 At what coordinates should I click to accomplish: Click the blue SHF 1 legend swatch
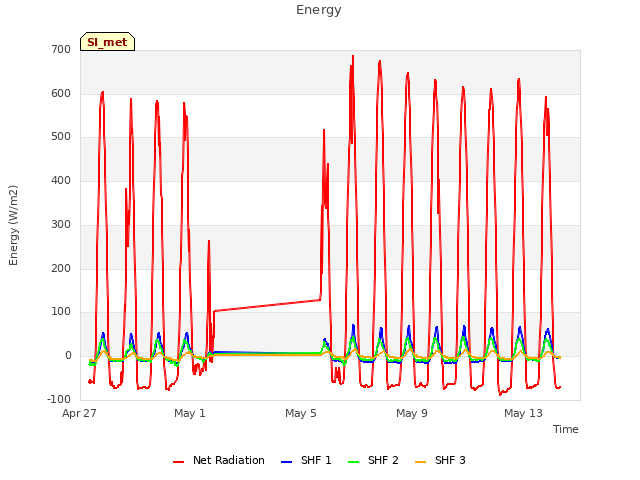[287, 462]
